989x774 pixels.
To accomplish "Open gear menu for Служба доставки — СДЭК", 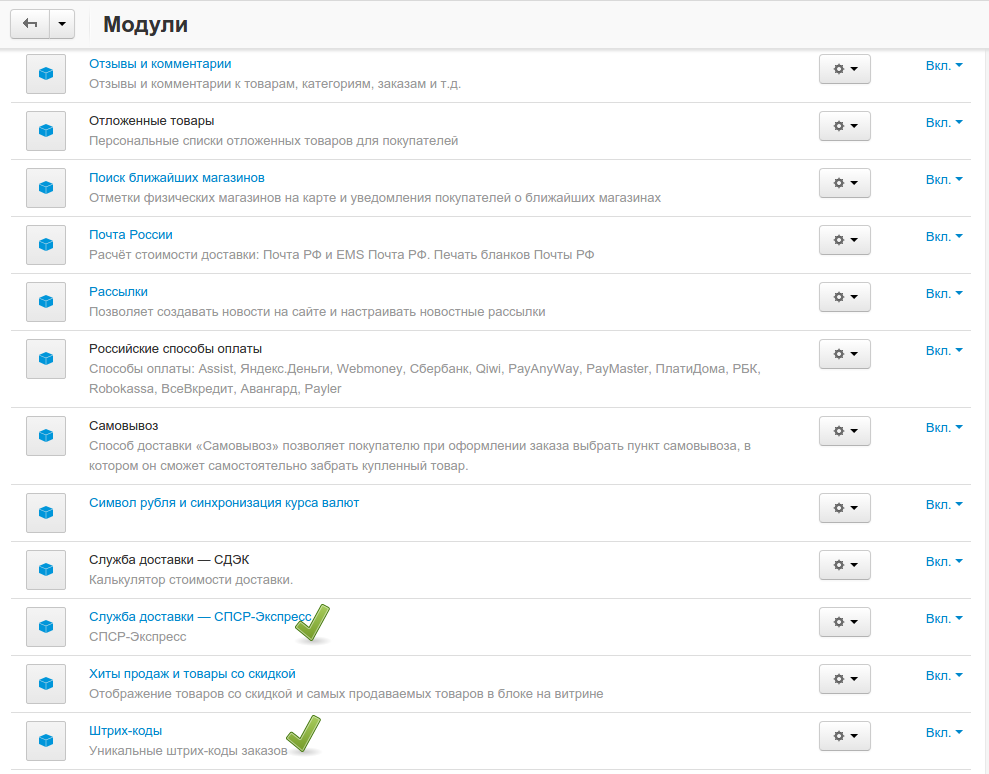I will pyautogui.click(x=844, y=564).
